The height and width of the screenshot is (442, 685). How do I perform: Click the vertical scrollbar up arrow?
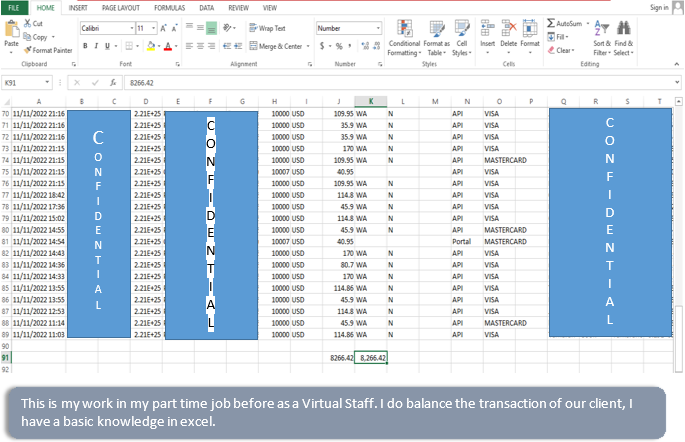tap(678, 102)
